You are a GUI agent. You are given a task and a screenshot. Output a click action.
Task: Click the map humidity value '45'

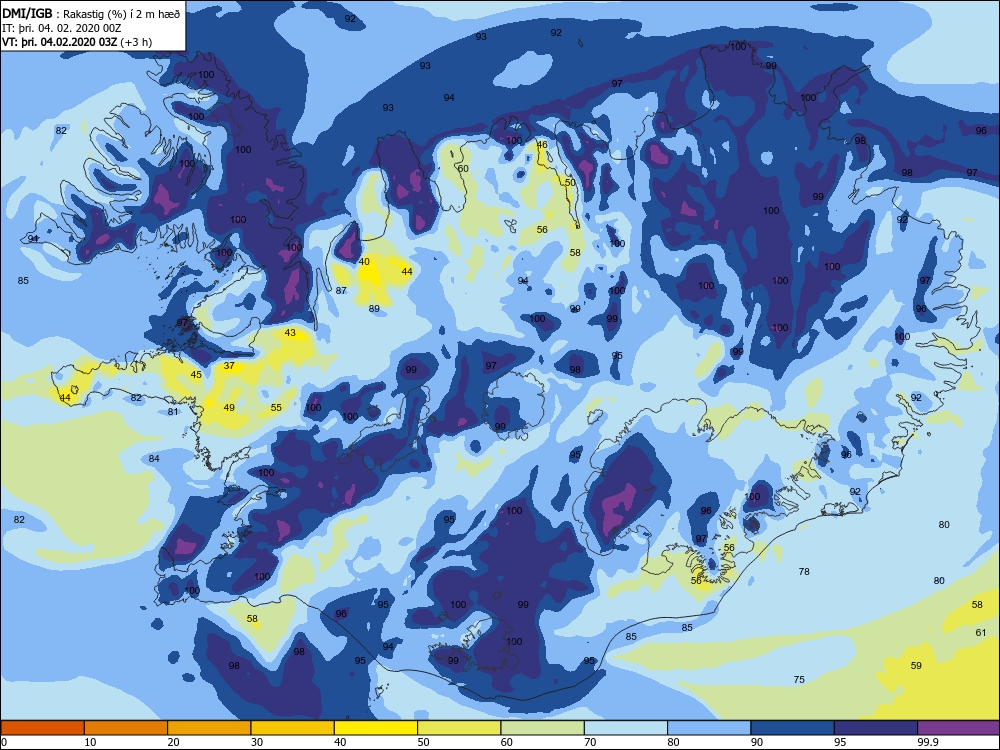(196, 374)
